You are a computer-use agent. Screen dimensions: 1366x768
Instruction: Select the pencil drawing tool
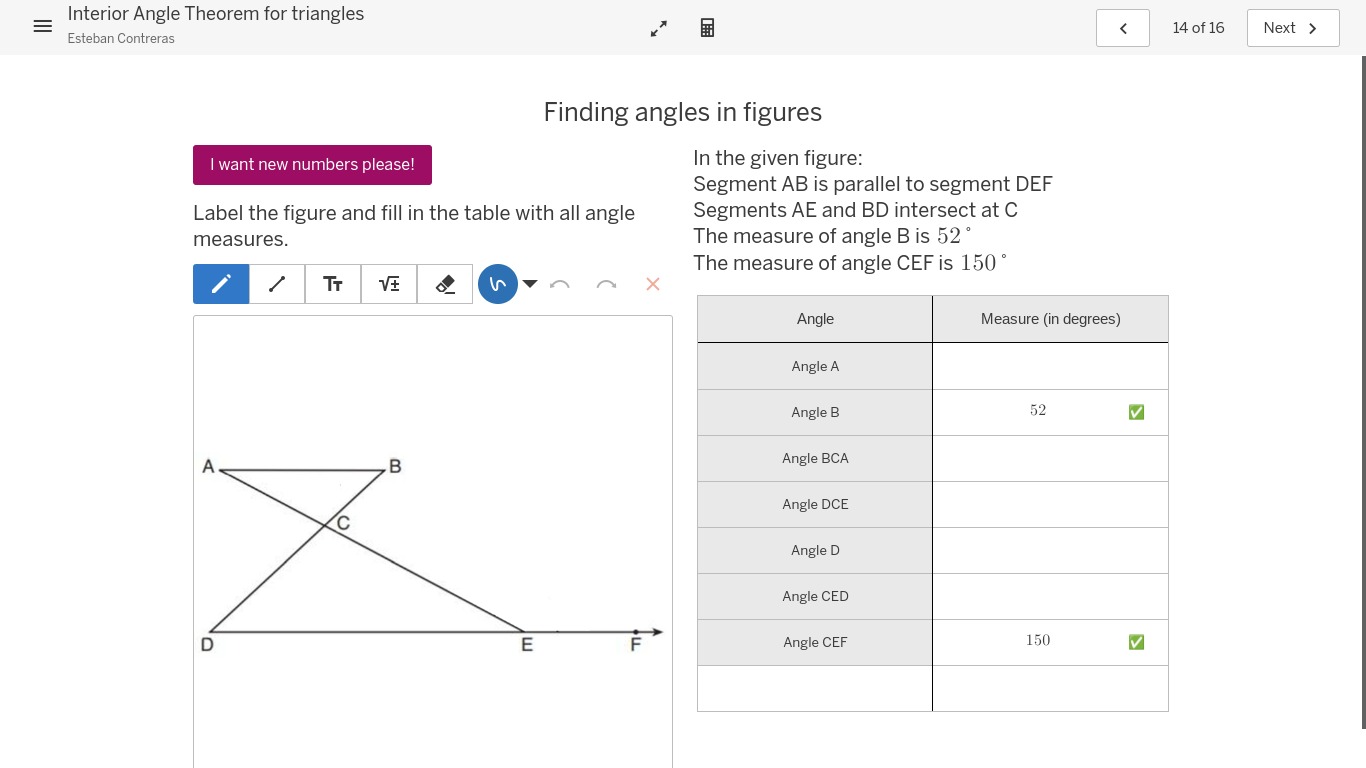[x=221, y=284]
